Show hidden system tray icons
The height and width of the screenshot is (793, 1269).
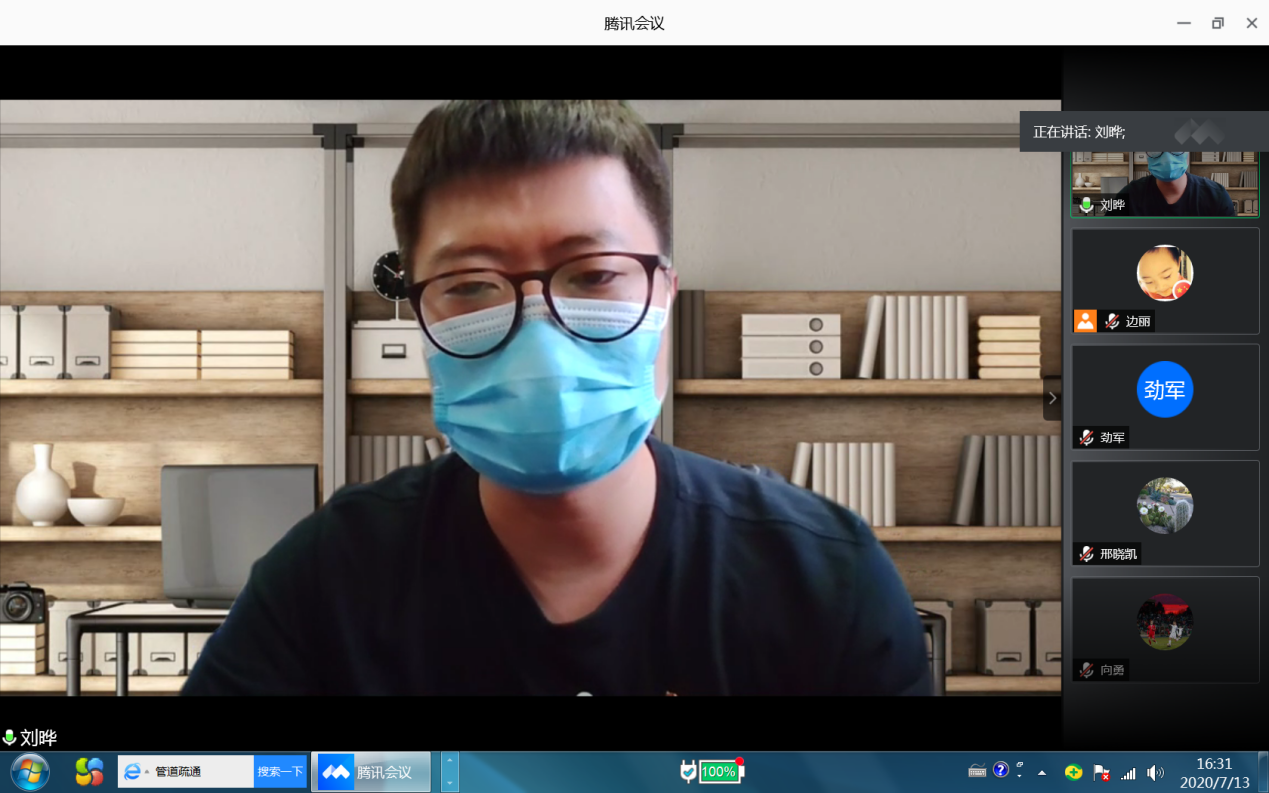coord(1042,773)
